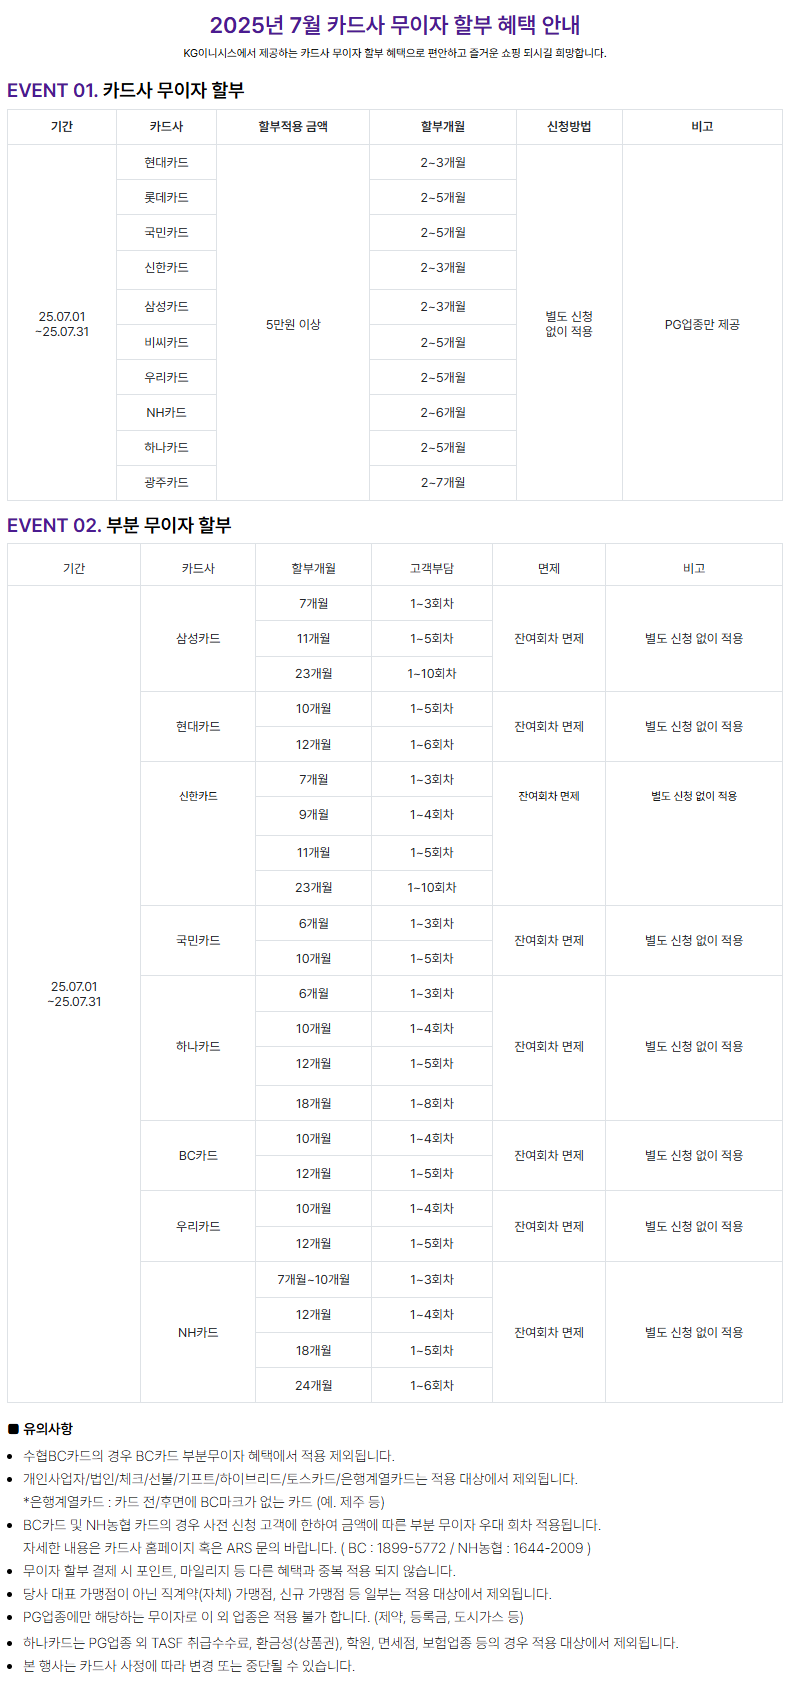Screen dimensions: 796x1707
Task: Click the BC카드 cell in EVENT 02
Action: click(x=198, y=1155)
